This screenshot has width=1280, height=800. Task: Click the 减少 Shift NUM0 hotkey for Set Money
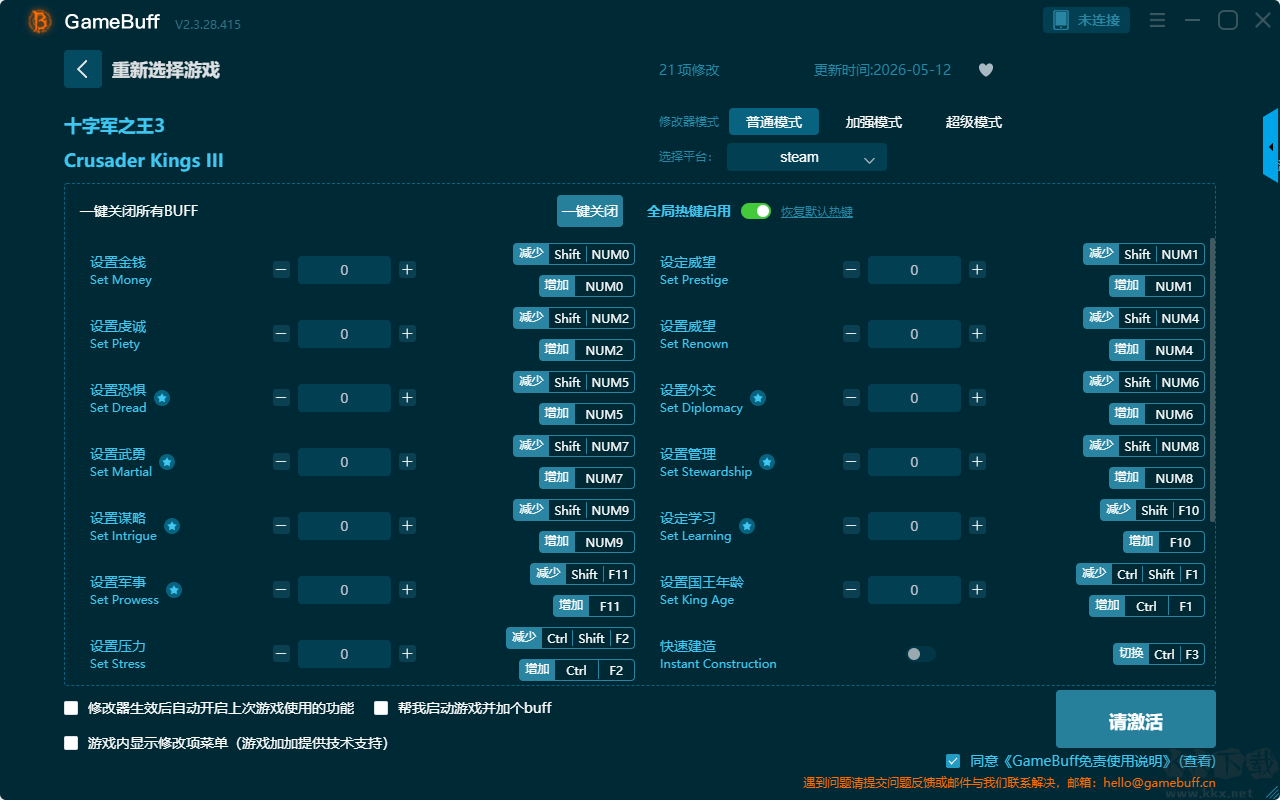coord(574,254)
